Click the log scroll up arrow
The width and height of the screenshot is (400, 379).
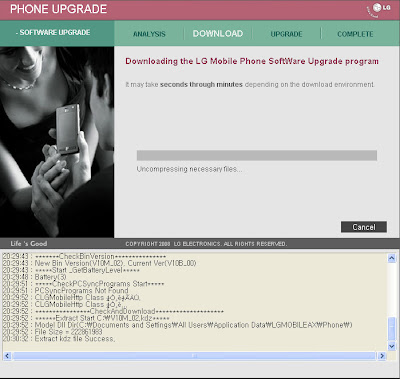click(x=392, y=258)
